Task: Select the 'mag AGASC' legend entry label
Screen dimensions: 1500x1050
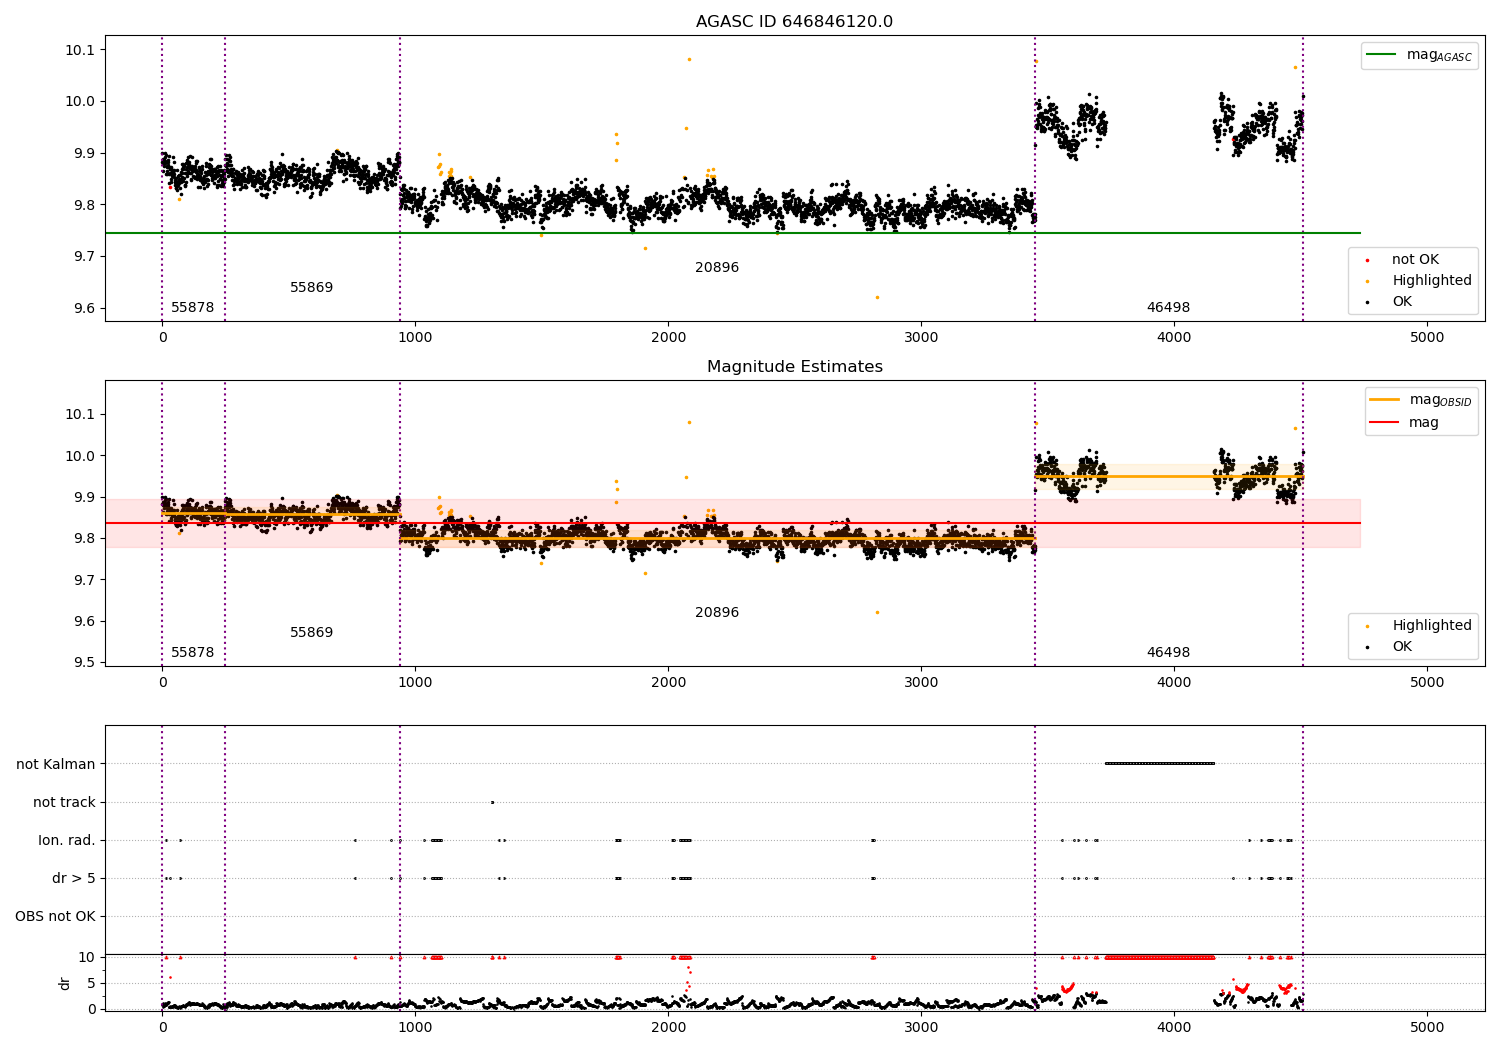Action: (1439, 56)
